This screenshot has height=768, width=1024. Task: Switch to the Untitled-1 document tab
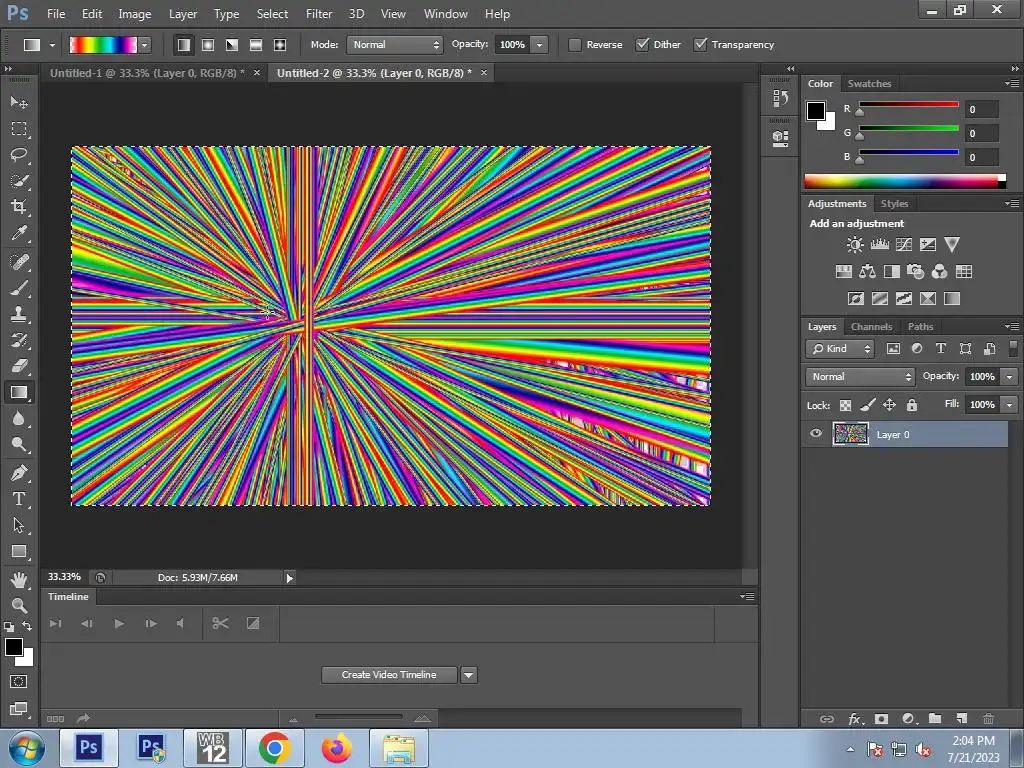coord(147,73)
